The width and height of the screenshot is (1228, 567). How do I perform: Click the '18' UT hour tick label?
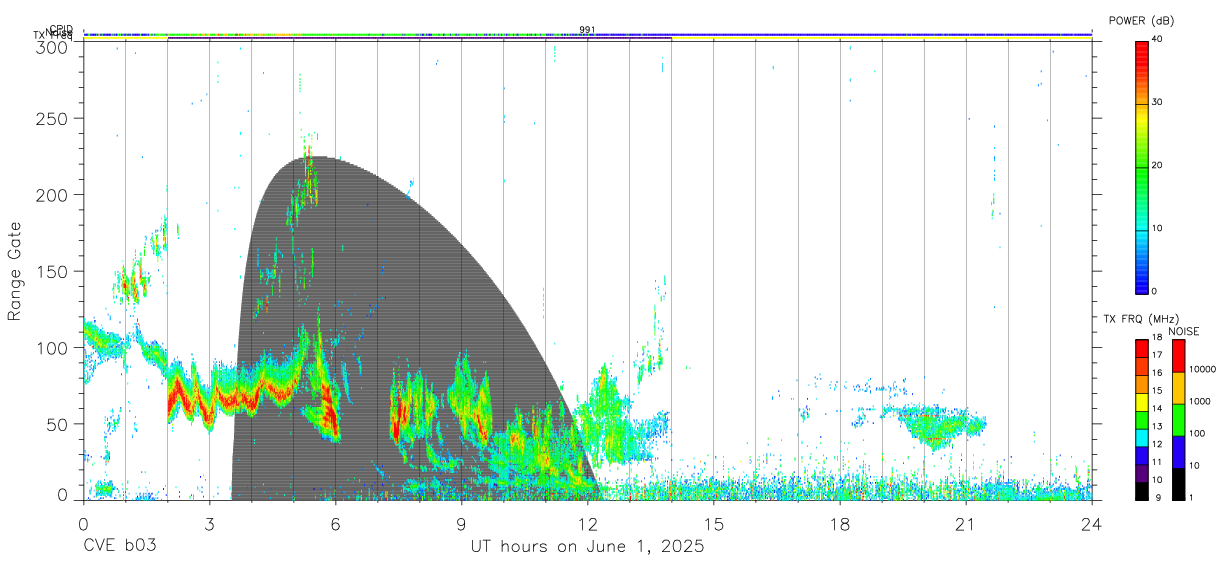tap(840, 523)
